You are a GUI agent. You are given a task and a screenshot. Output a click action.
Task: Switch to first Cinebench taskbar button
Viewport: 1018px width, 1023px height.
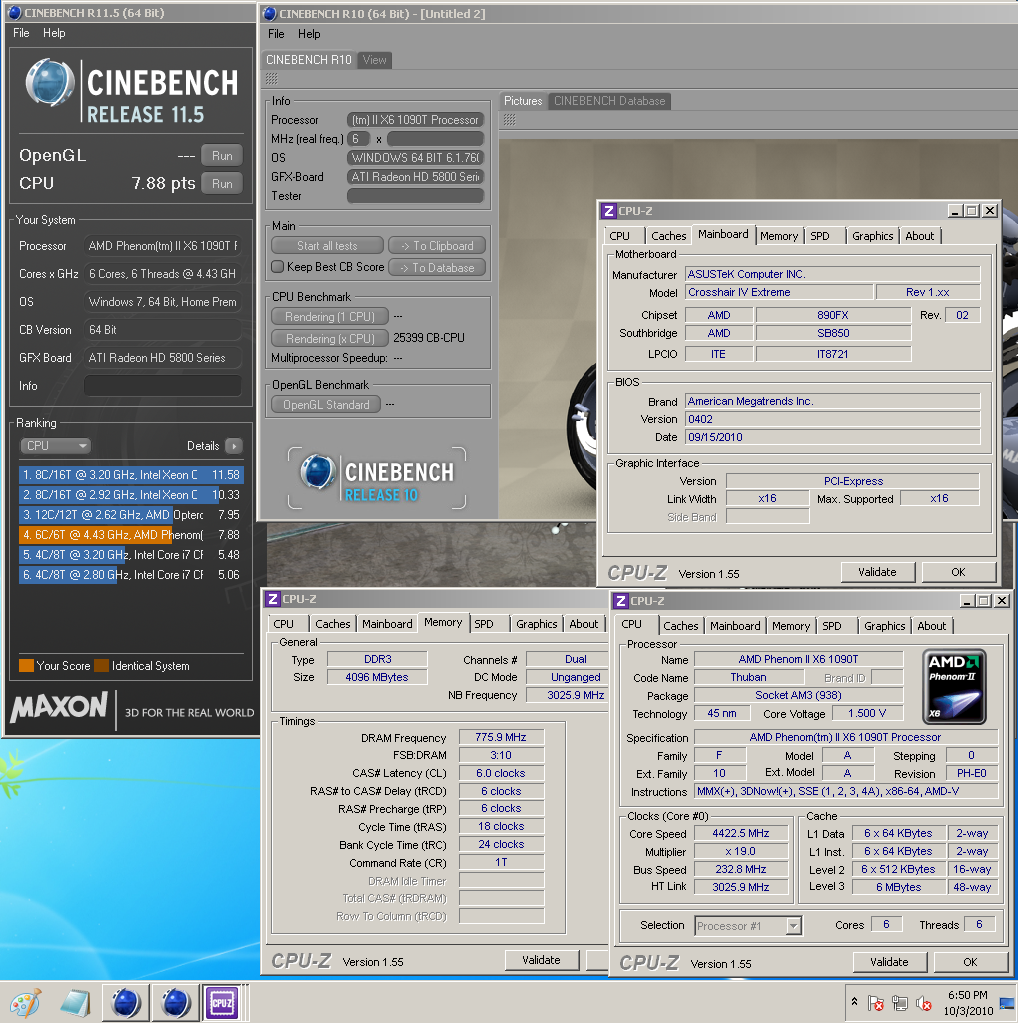click(126, 1003)
